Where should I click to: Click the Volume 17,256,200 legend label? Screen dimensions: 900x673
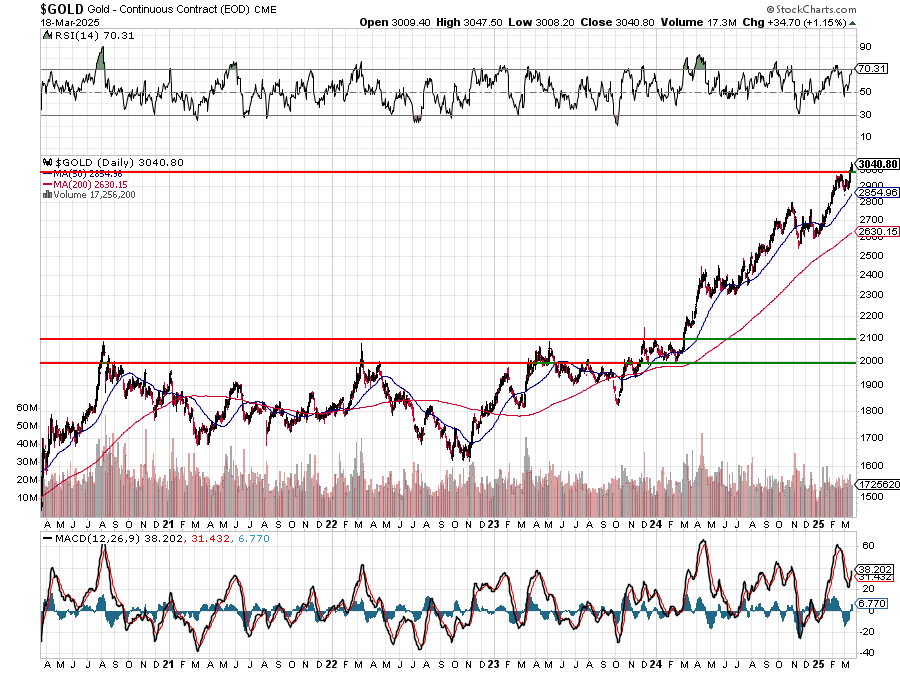94,195
